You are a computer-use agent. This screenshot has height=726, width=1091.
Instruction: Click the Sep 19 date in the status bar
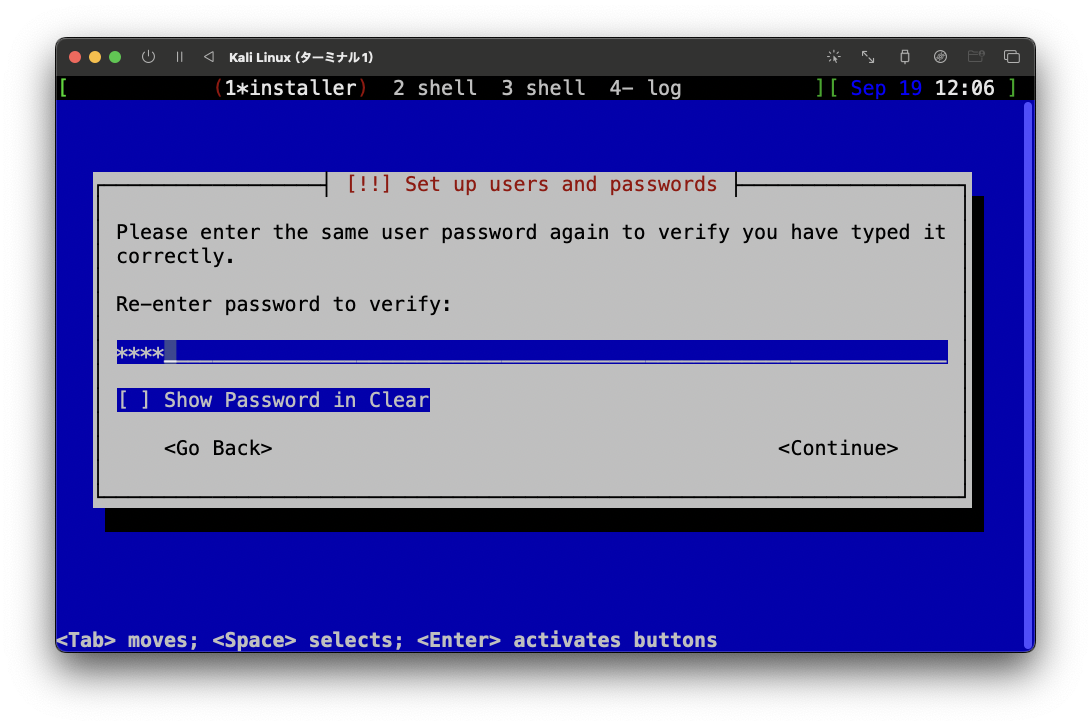point(884,88)
